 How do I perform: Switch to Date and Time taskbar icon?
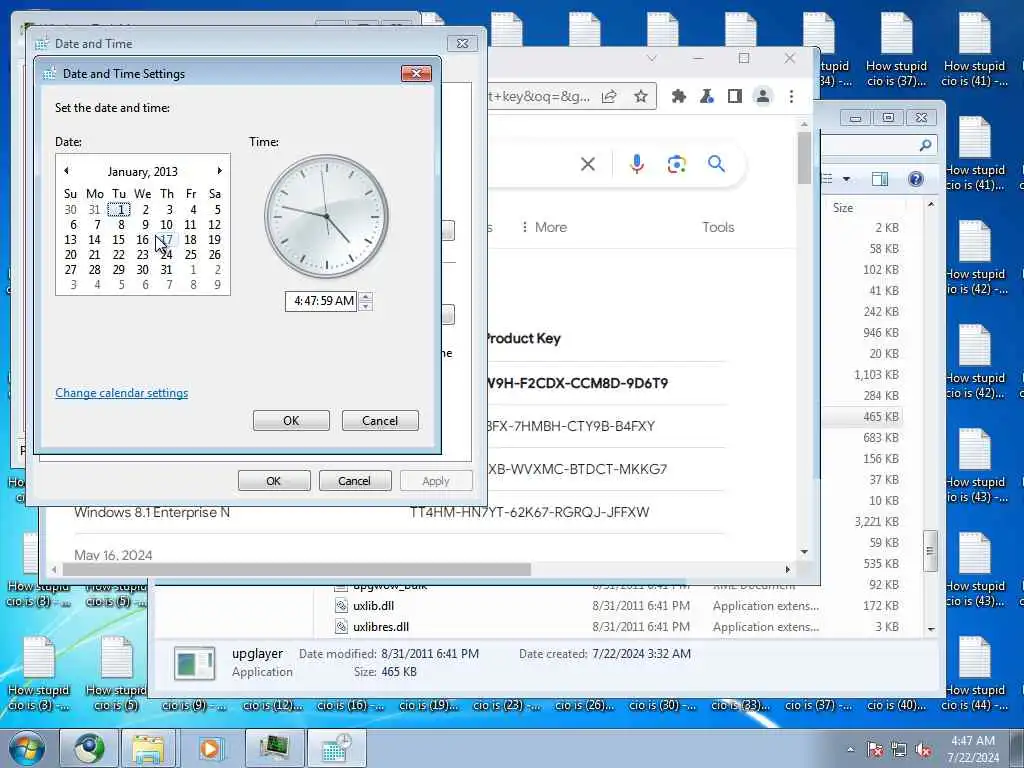pyautogui.click(x=337, y=748)
